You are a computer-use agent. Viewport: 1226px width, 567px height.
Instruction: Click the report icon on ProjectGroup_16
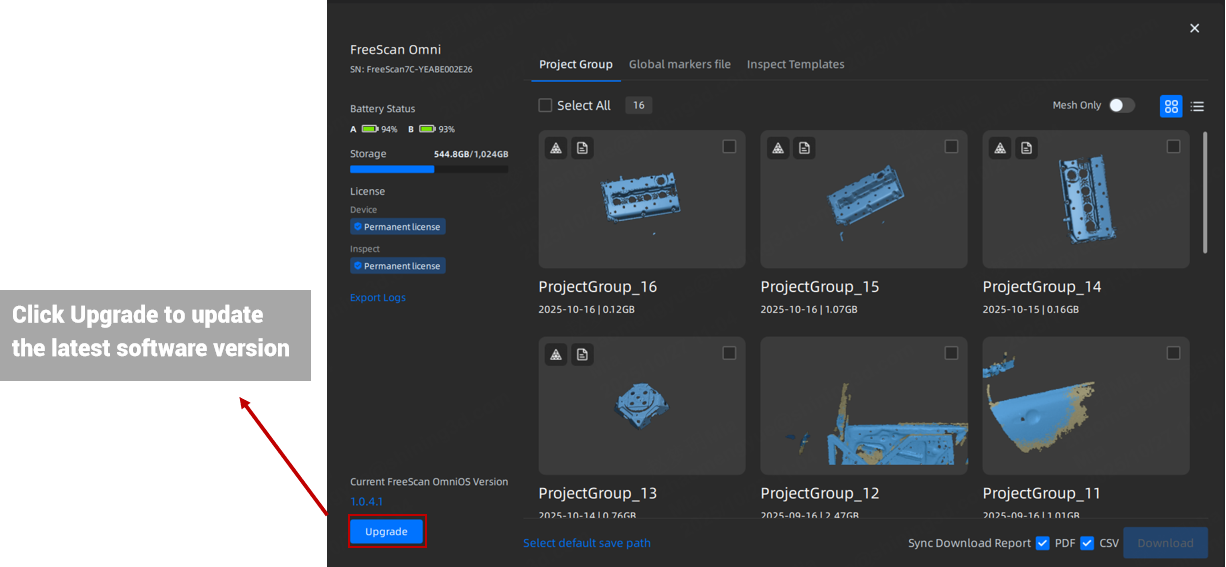pos(582,148)
